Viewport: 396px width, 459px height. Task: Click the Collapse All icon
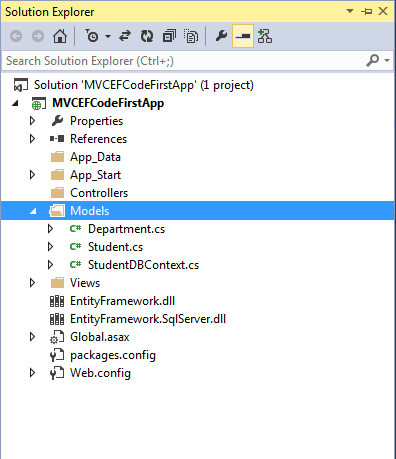pos(169,36)
